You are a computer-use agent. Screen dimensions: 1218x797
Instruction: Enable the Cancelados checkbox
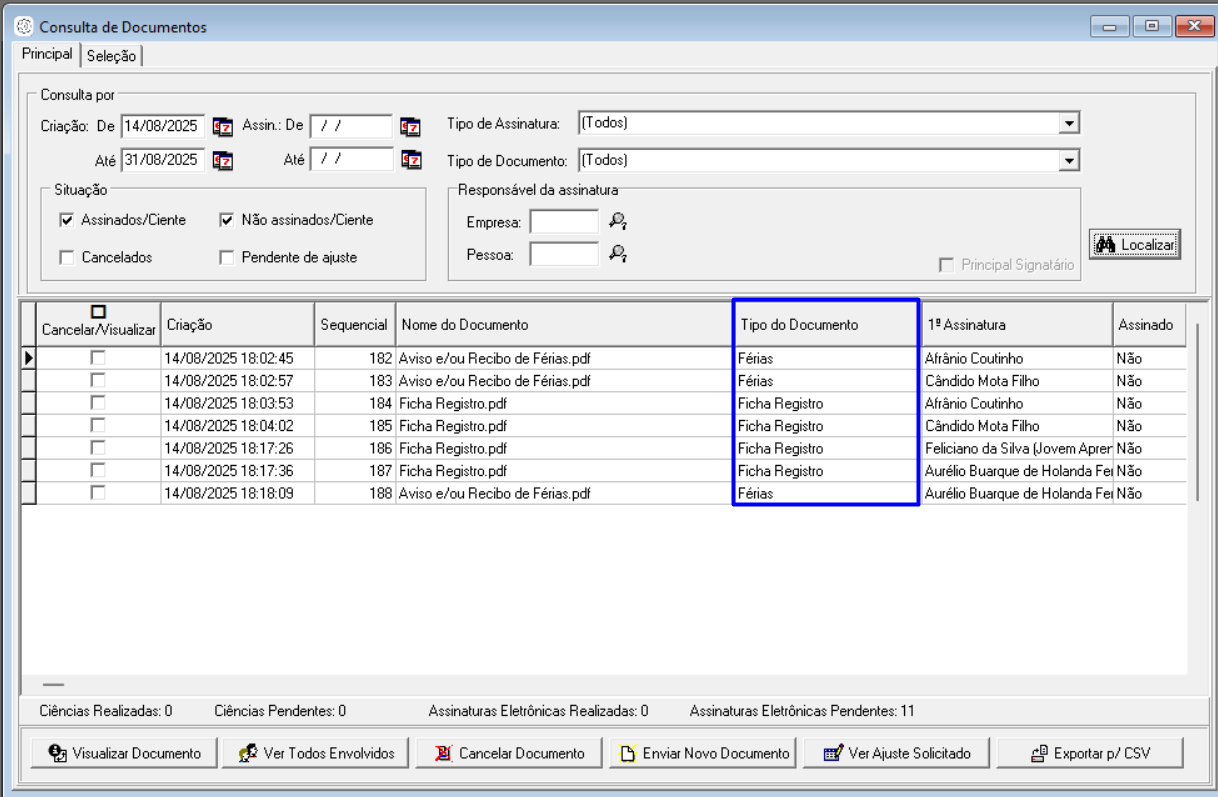click(67, 257)
